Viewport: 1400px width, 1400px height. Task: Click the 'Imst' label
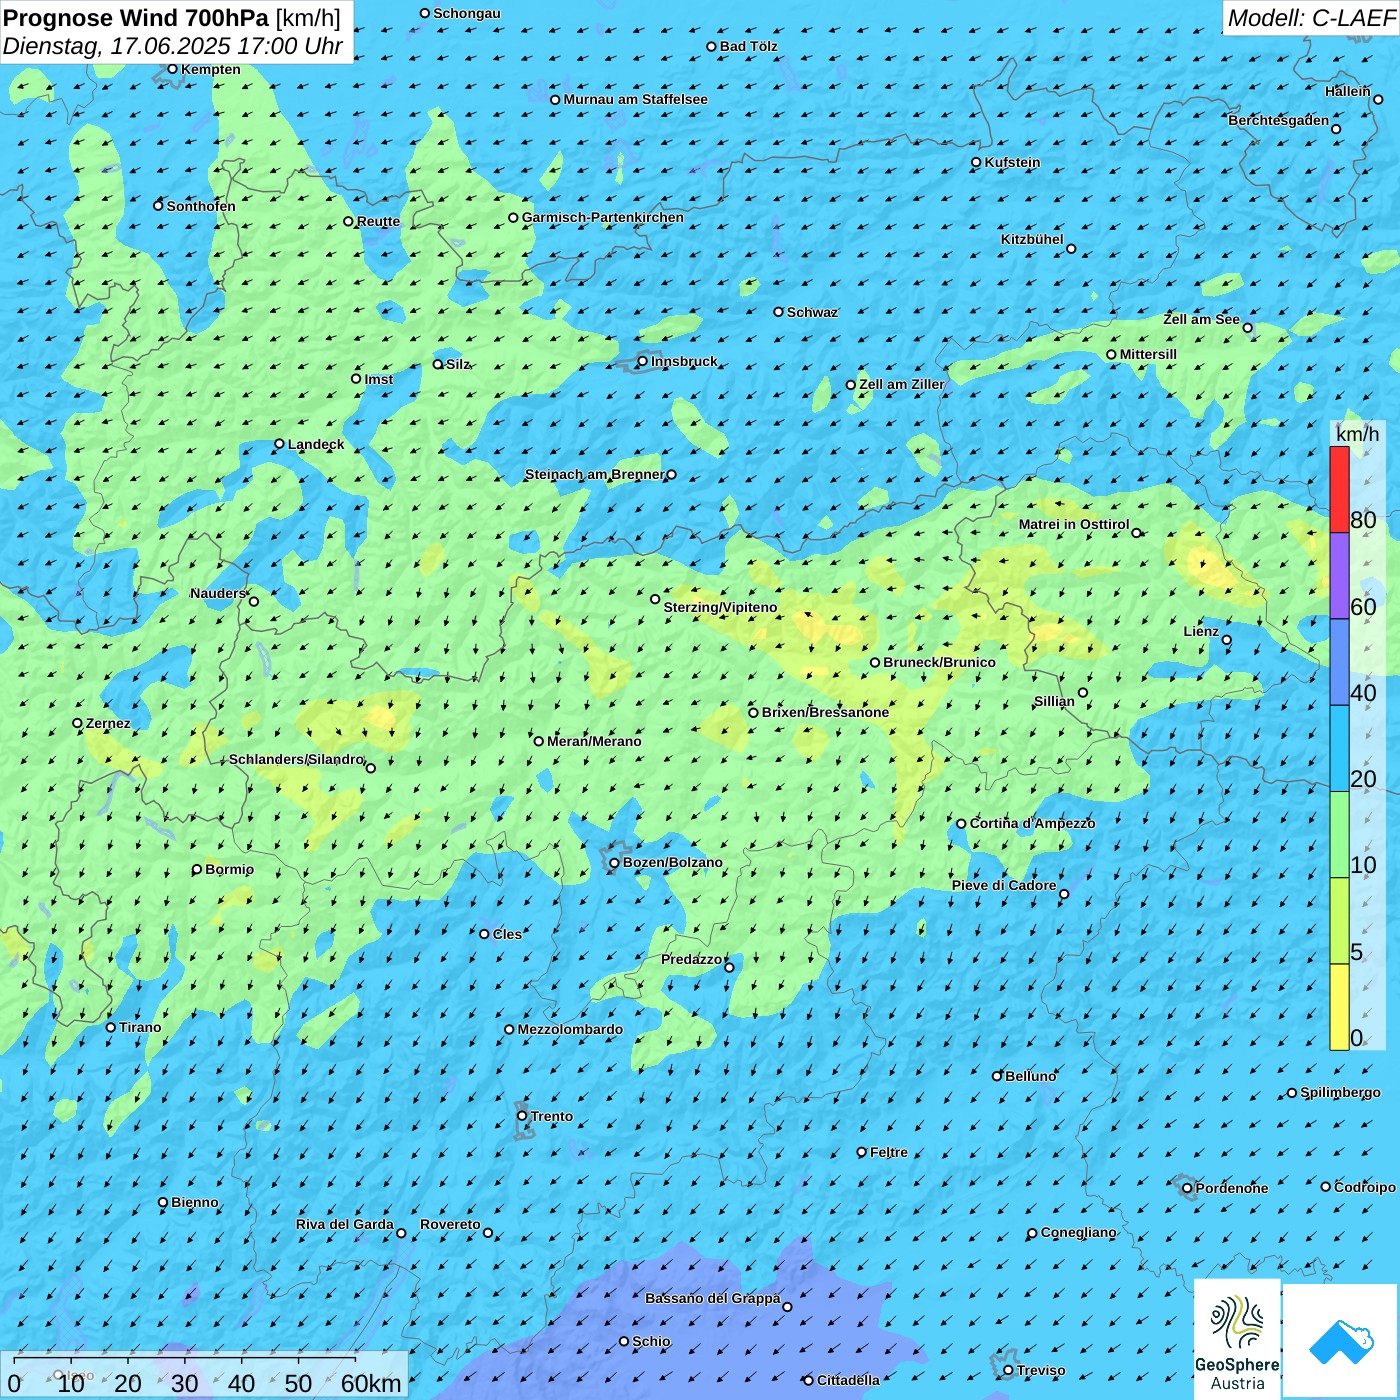pos(379,379)
